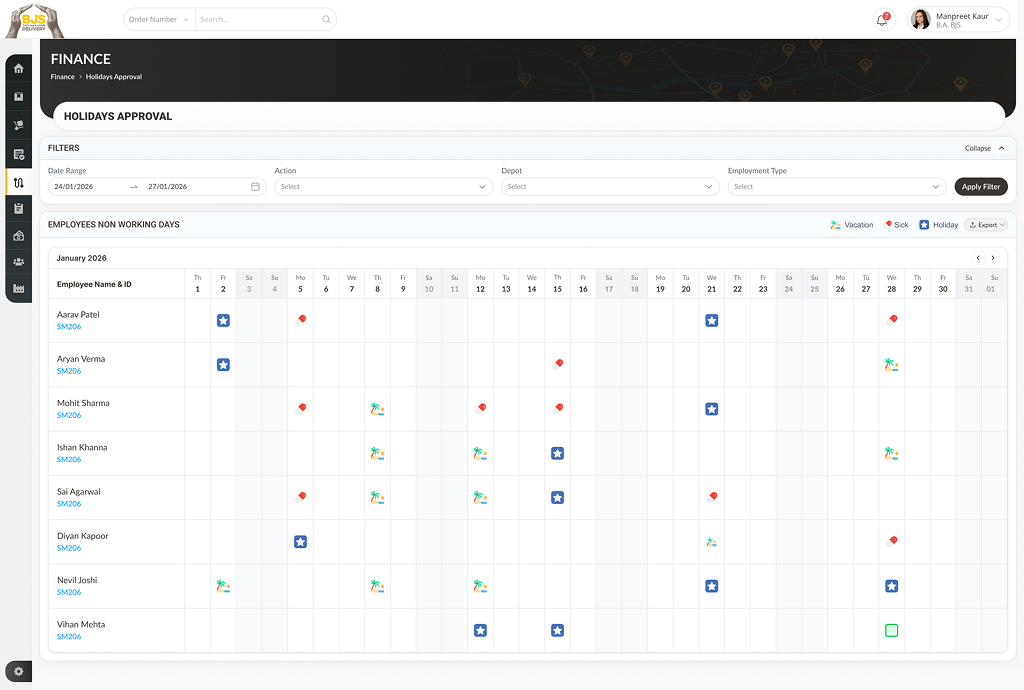Select Vihan Mehta's green box on Wednesday 28
1024x690 pixels.
pos(891,630)
